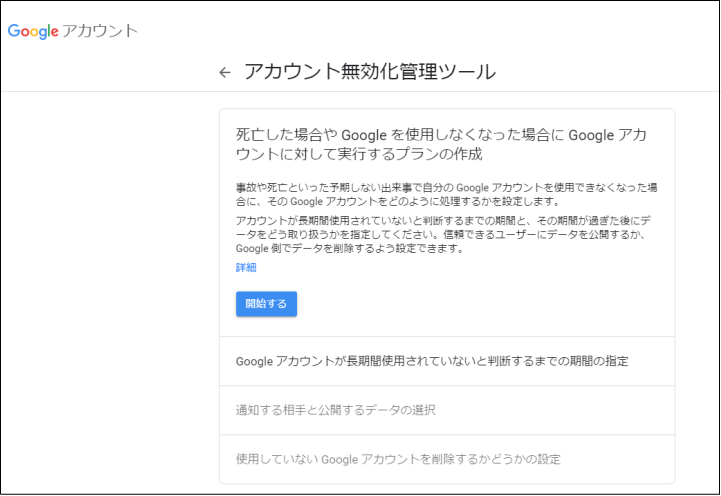Click the back arrow beside the page title
This screenshot has height=496, width=721.
point(225,72)
